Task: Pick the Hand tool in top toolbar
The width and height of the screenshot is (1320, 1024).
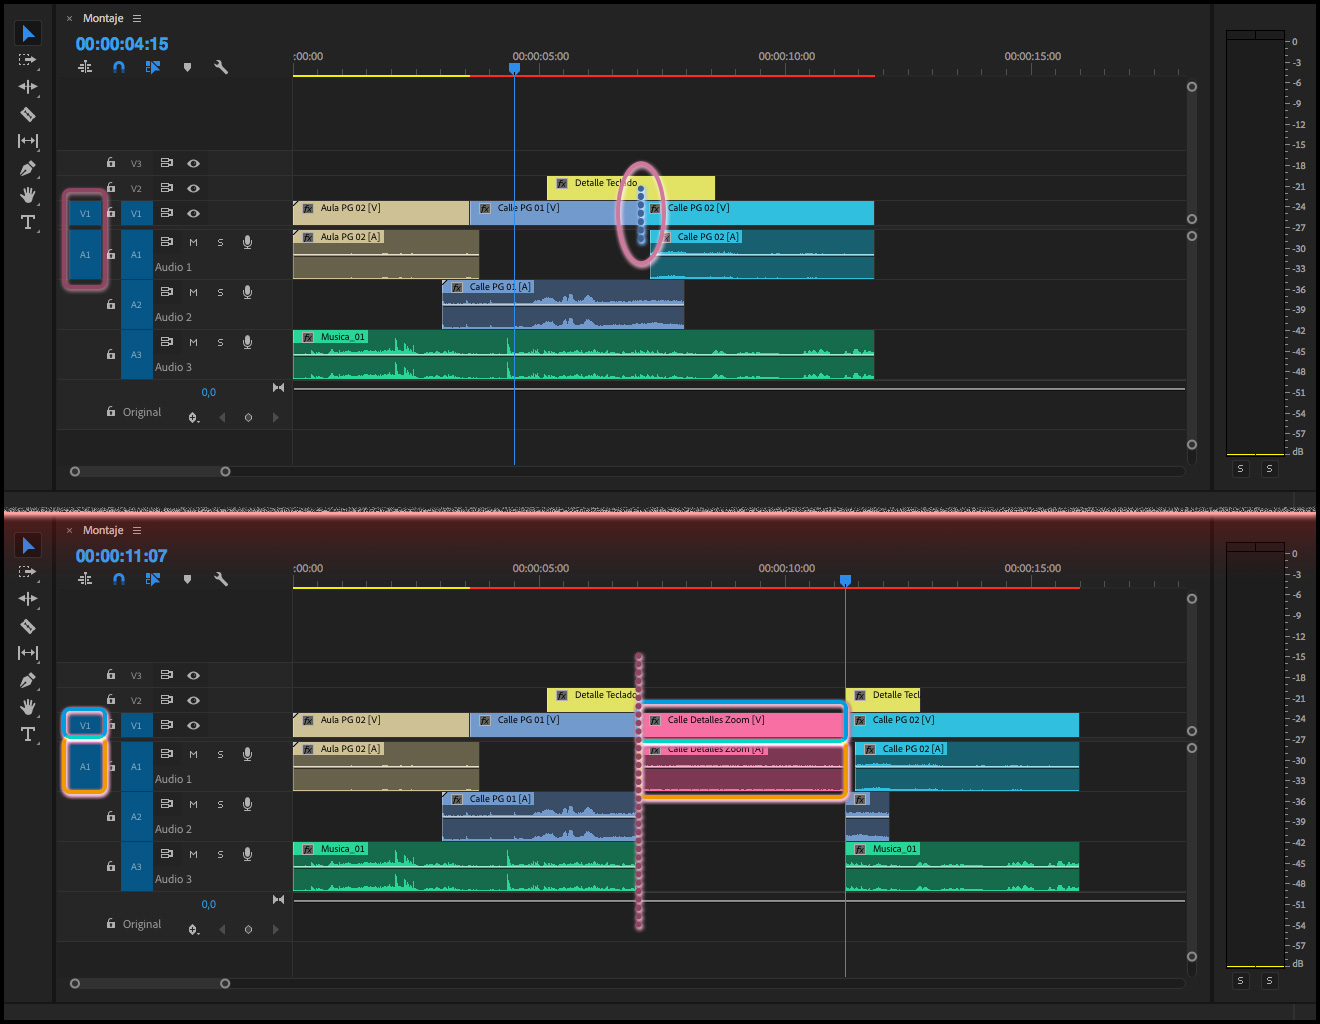Action: tap(28, 195)
